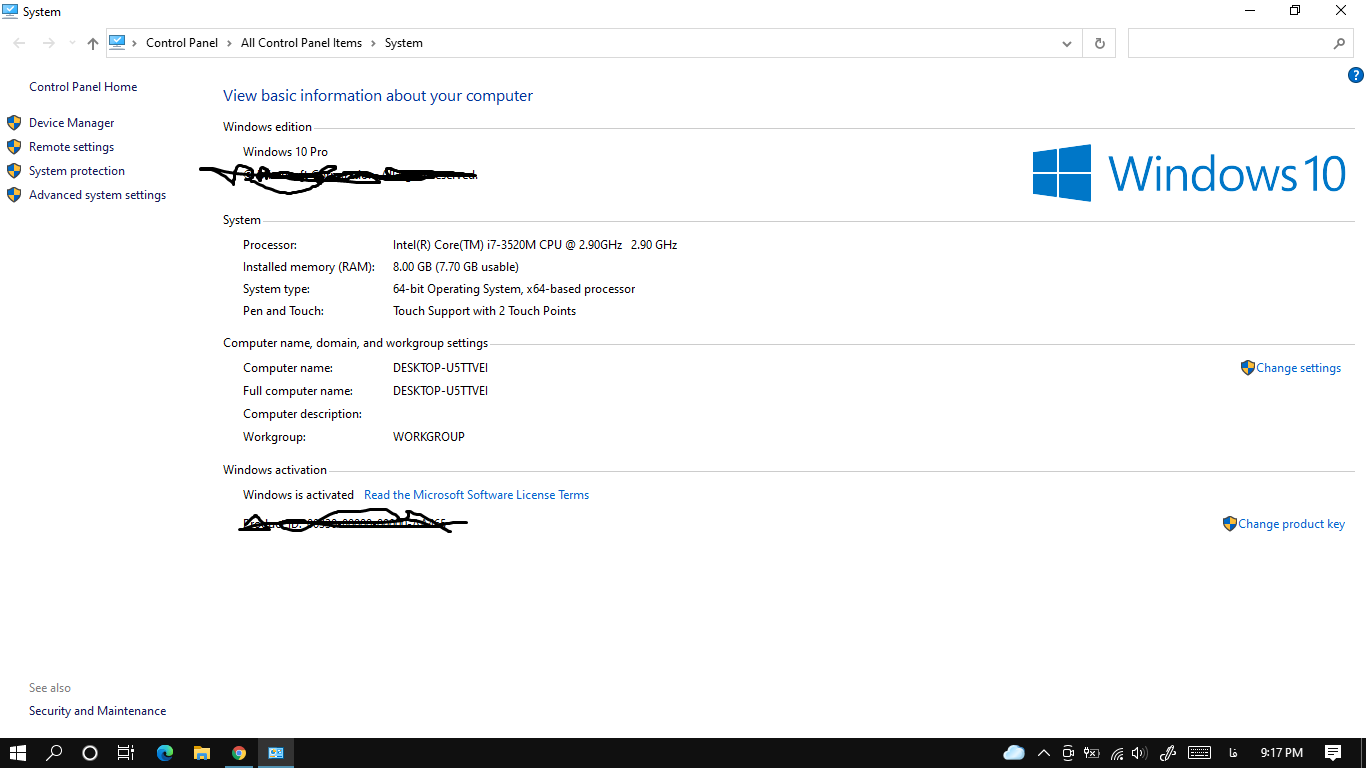This screenshot has width=1366, height=768.
Task: Click the 8.00 GB installed memory value
Action: (455, 267)
